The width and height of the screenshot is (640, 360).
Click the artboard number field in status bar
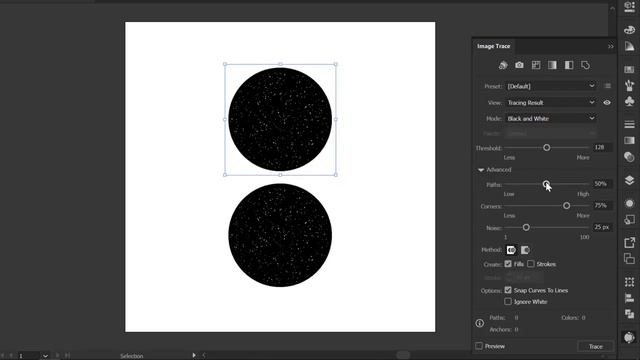[x=29, y=356]
